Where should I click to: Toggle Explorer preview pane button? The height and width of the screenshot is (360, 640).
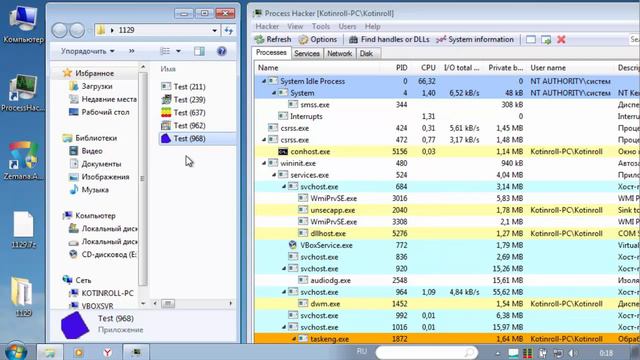coord(199,51)
